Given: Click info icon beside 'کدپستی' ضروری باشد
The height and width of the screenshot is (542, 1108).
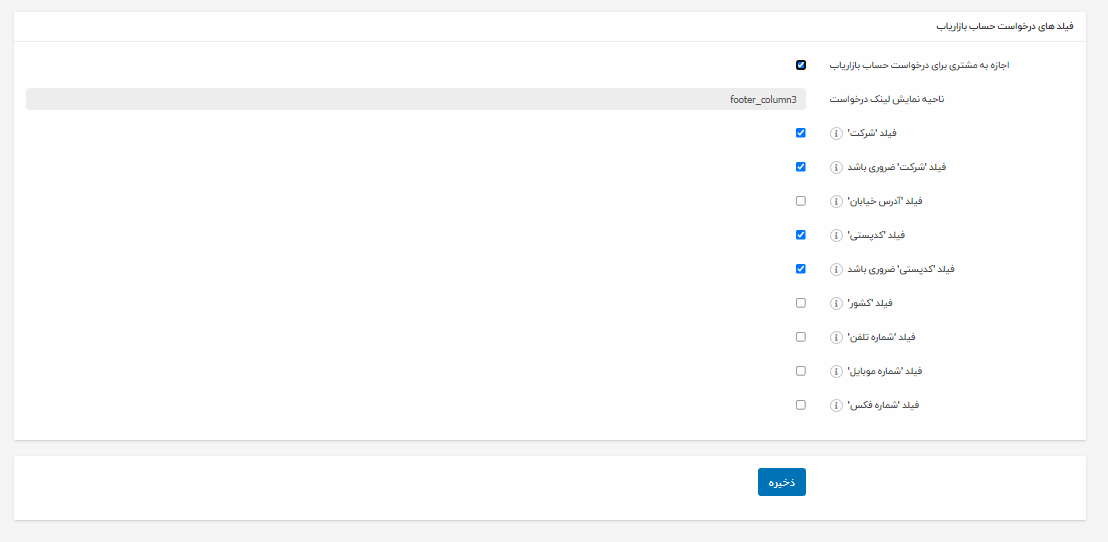Looking at the screenshot, I should [x=837, y=269].
